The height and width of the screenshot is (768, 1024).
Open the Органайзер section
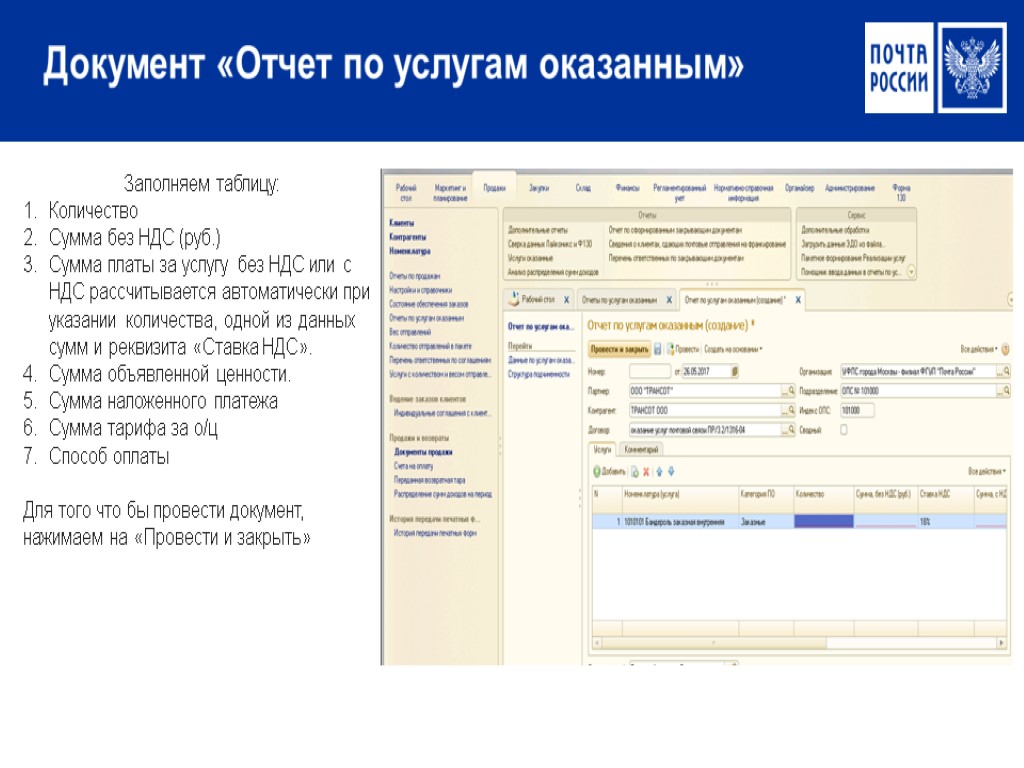(x=799, y=188)
